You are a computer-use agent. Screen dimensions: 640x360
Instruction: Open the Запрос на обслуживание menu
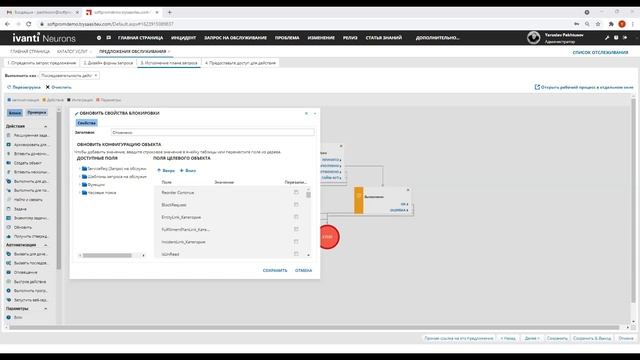(236, 38)
